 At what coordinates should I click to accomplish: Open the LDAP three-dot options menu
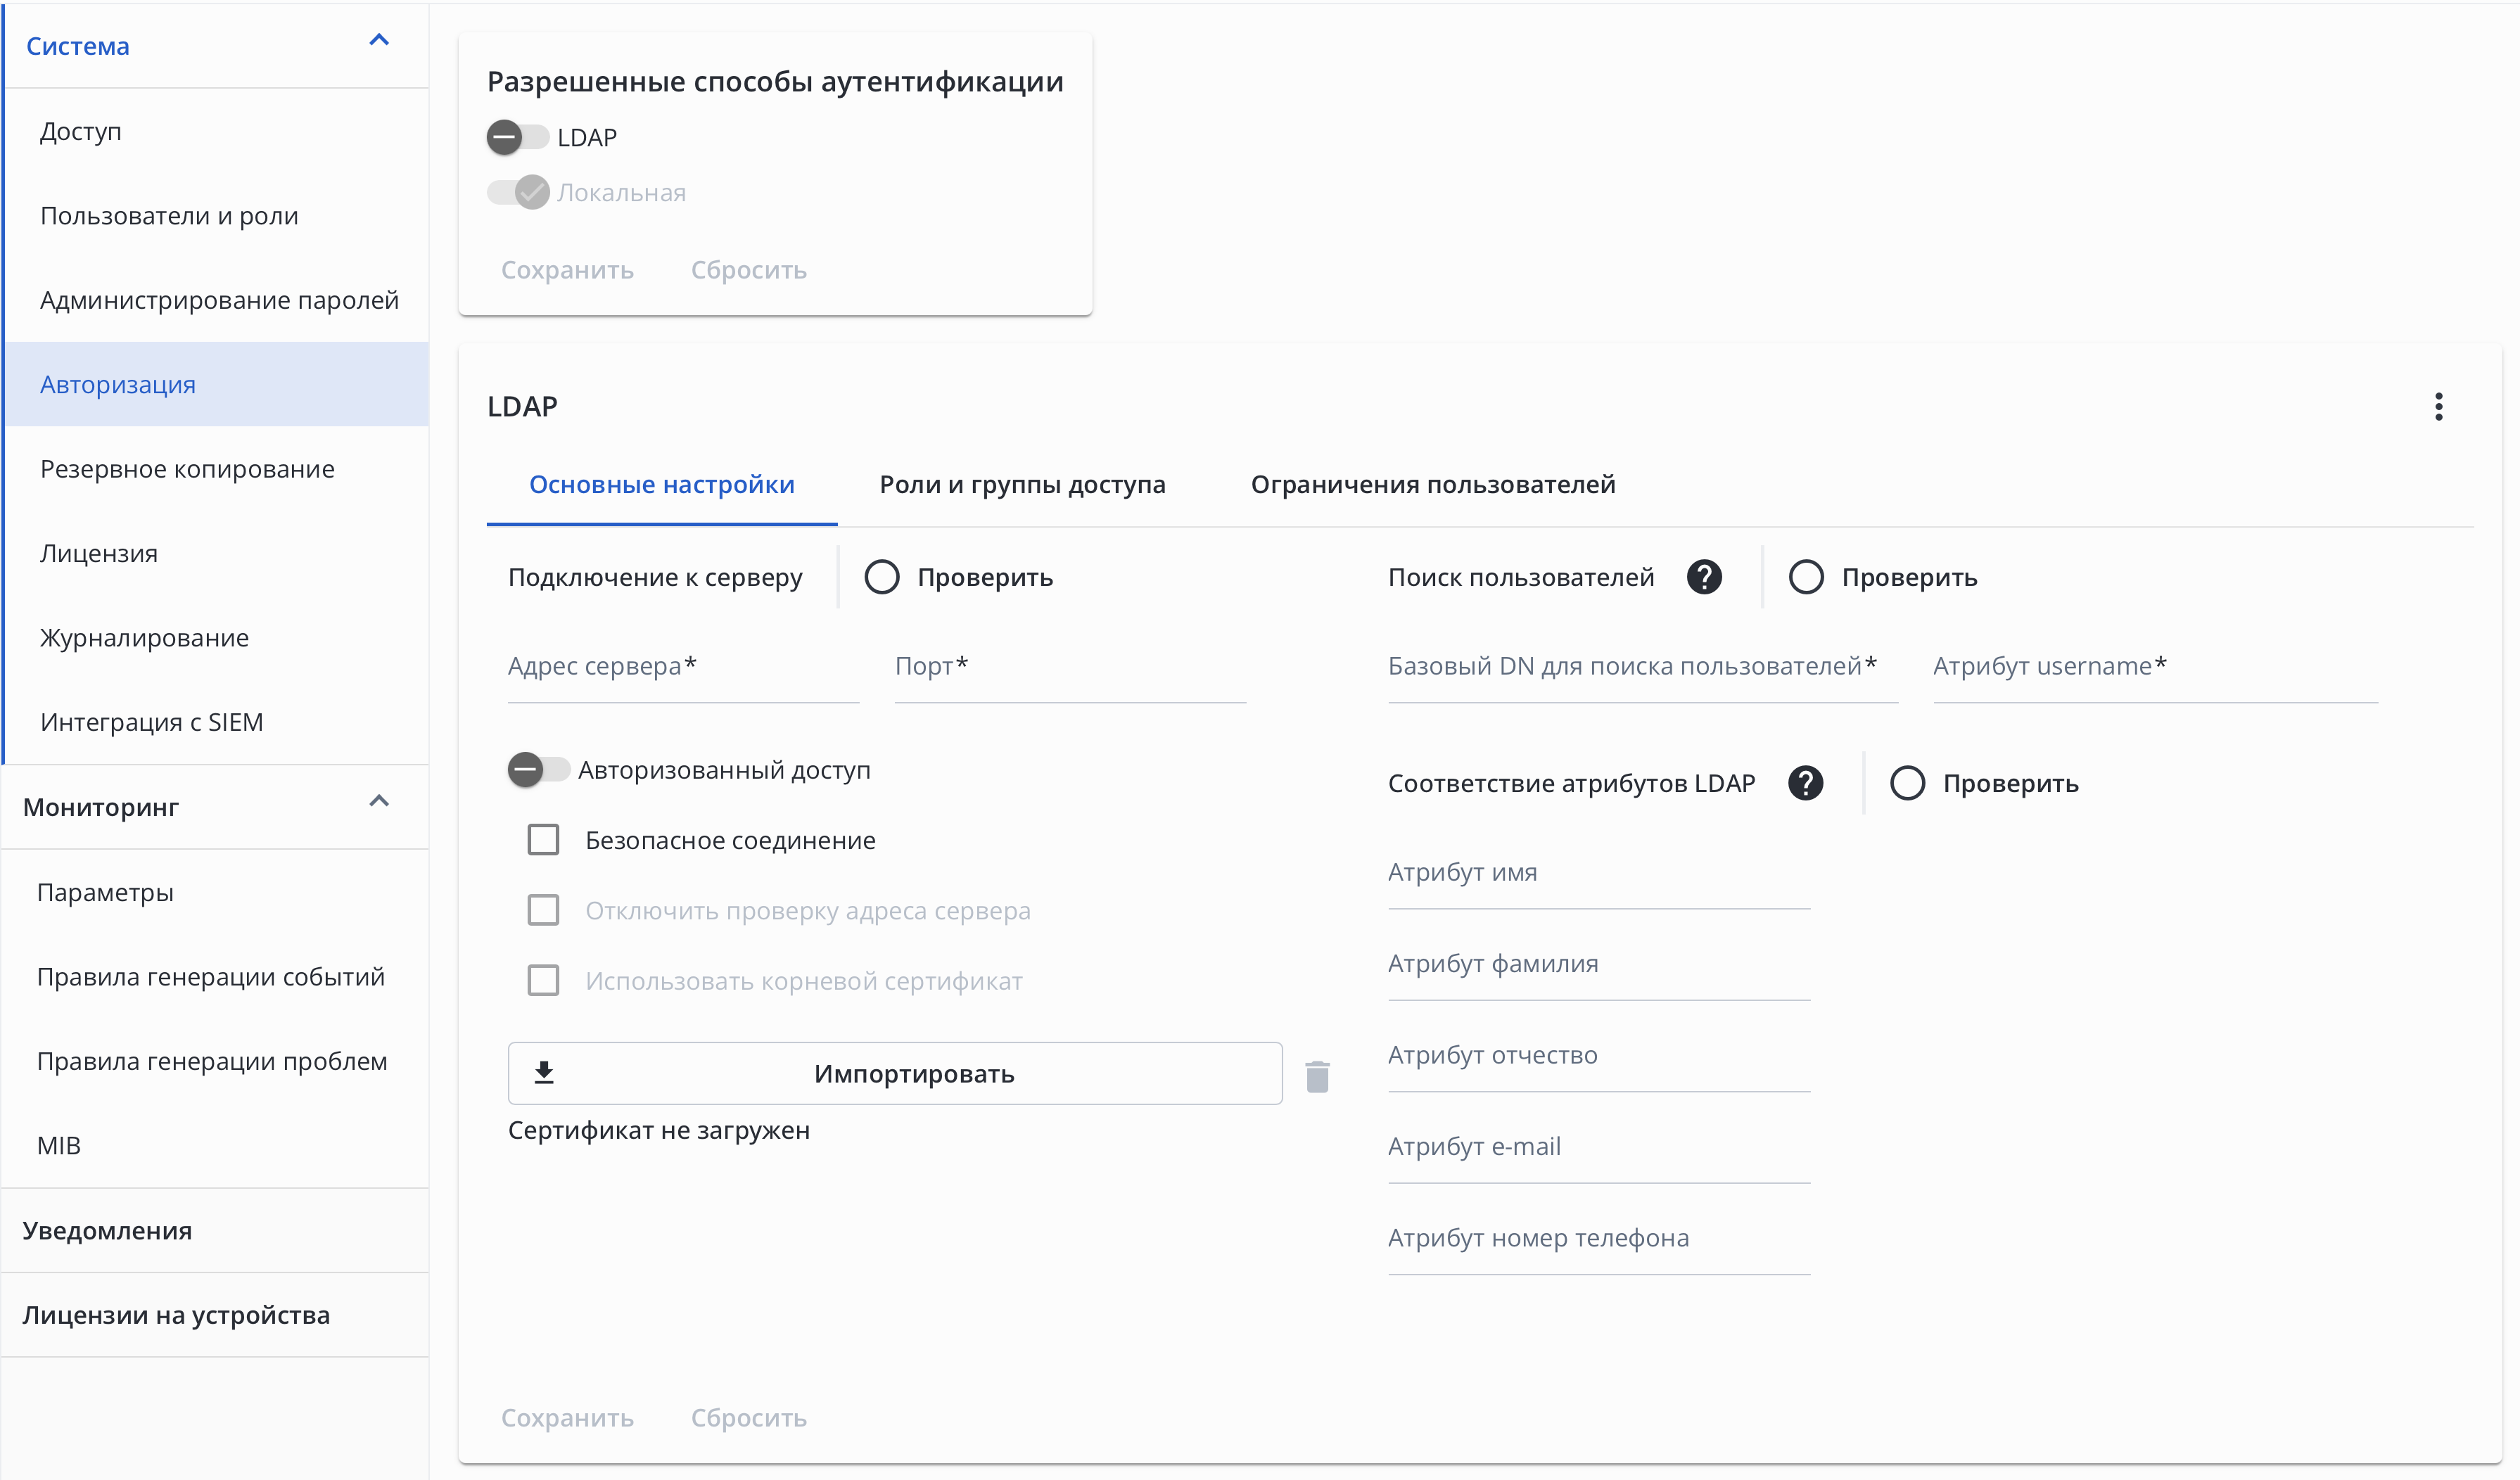point(2438,407)
